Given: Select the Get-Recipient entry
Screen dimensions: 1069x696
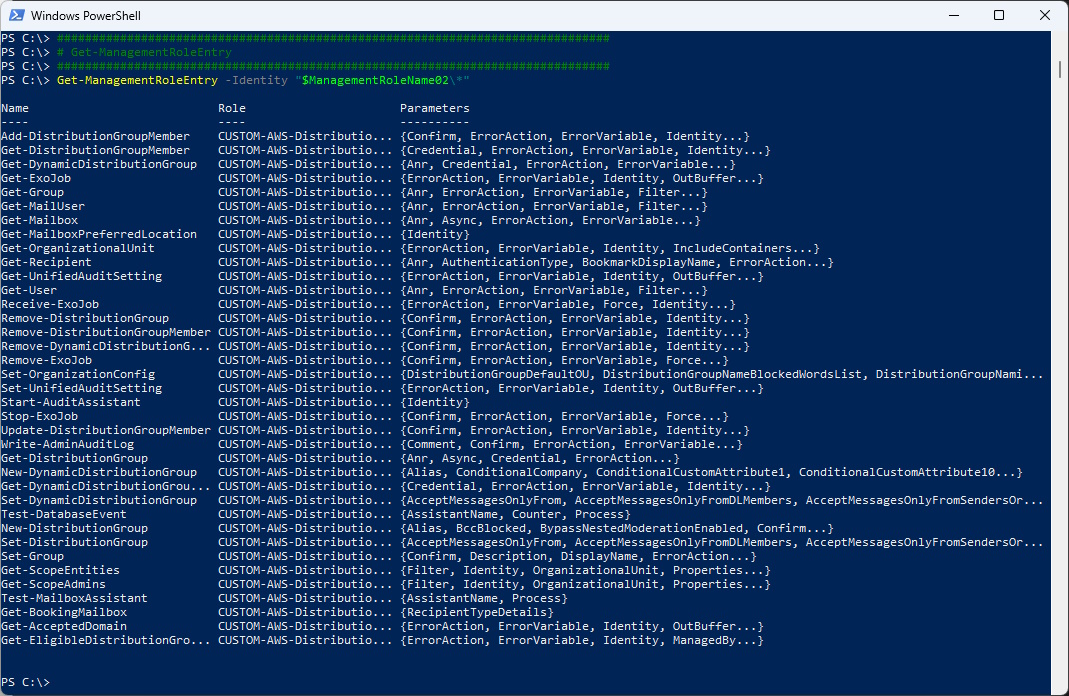Looking at the screenshot, I should tap(46, 262).
